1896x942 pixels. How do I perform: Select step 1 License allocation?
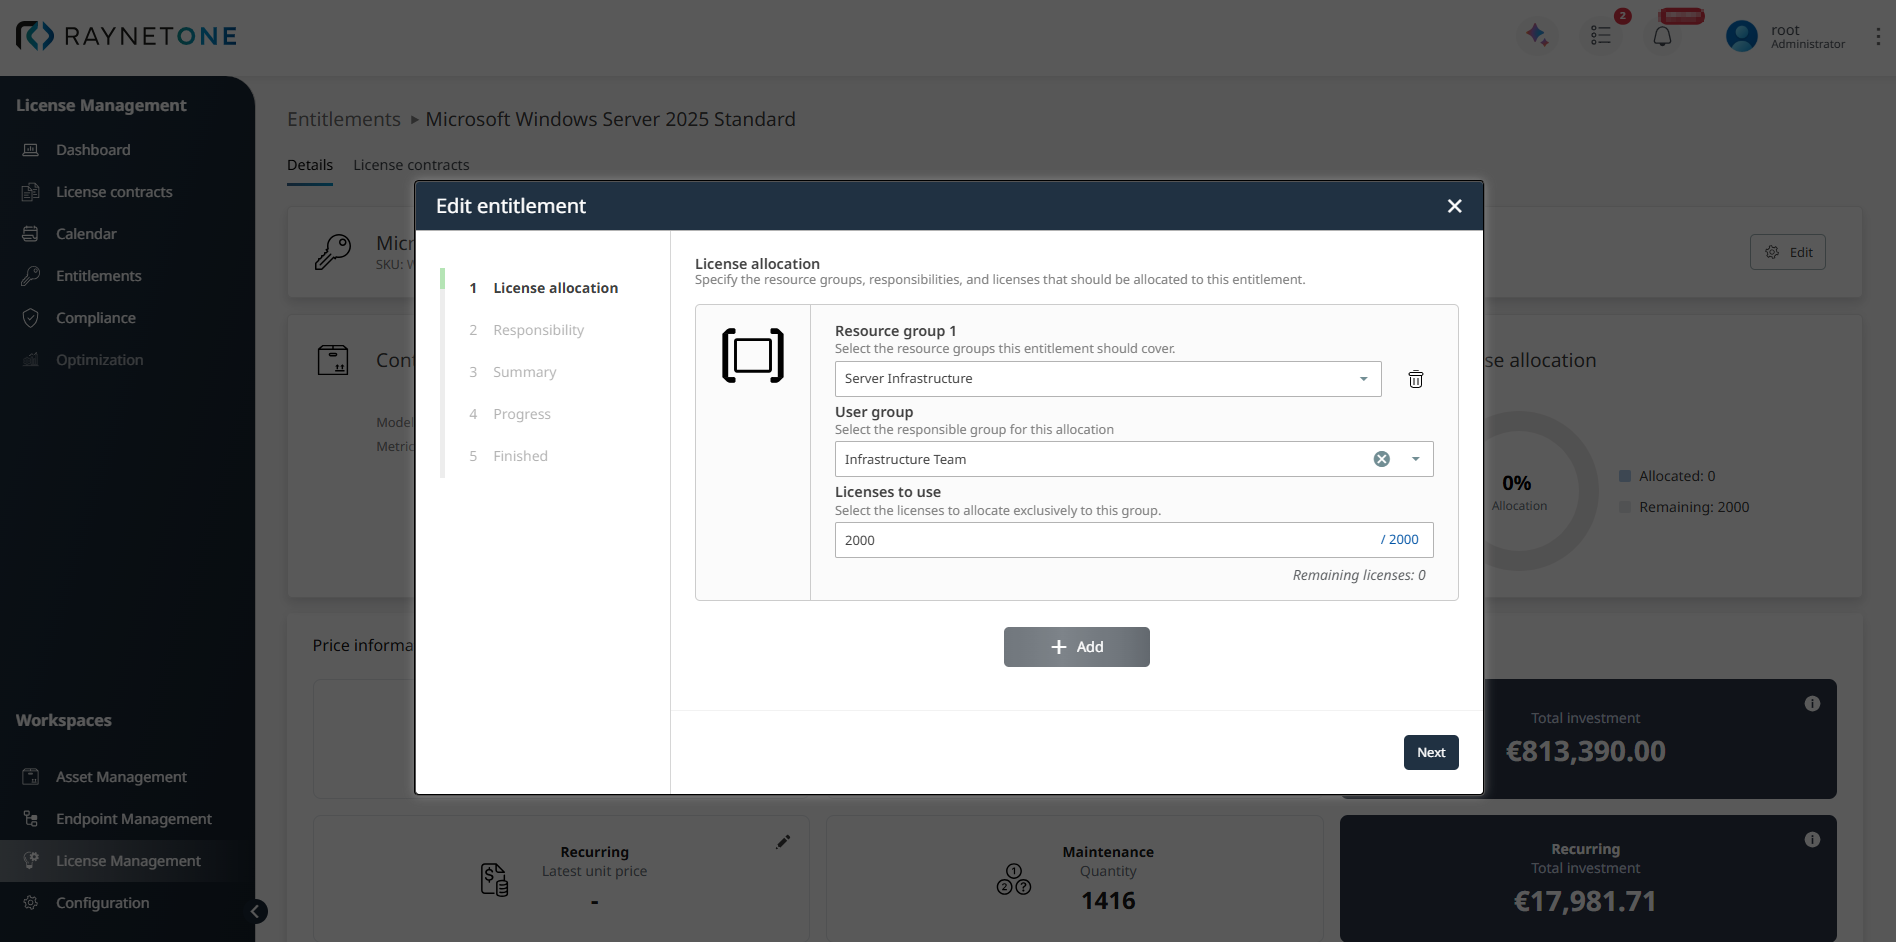coord(544,288)
